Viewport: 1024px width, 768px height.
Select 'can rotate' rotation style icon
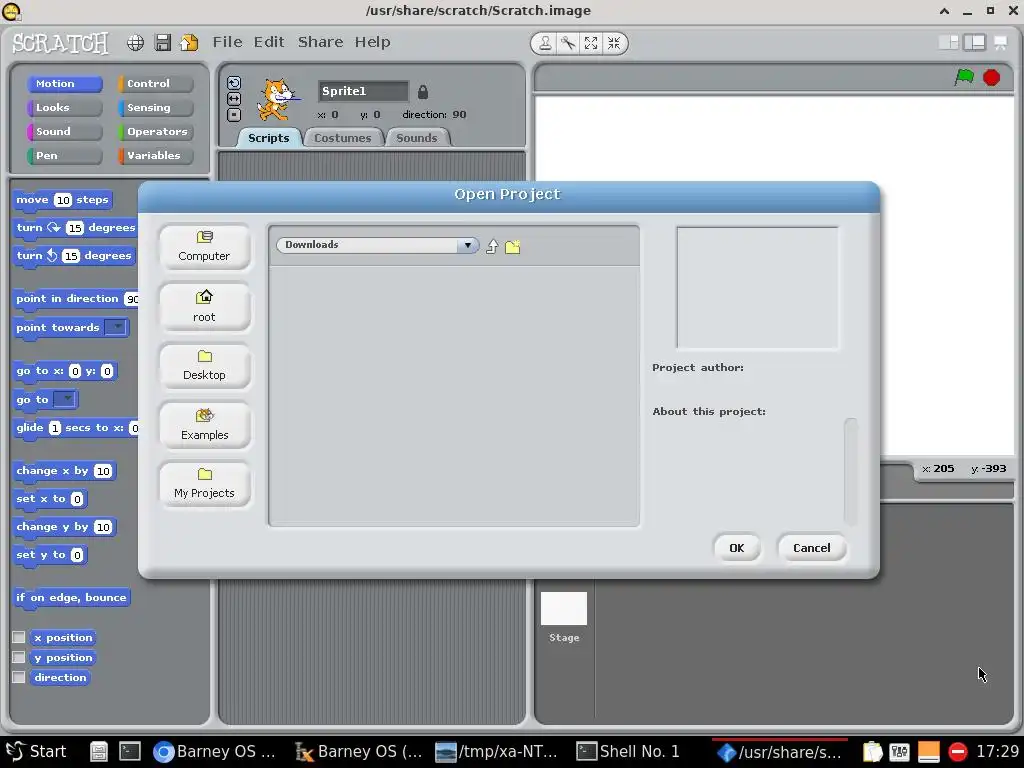(234, 83)
